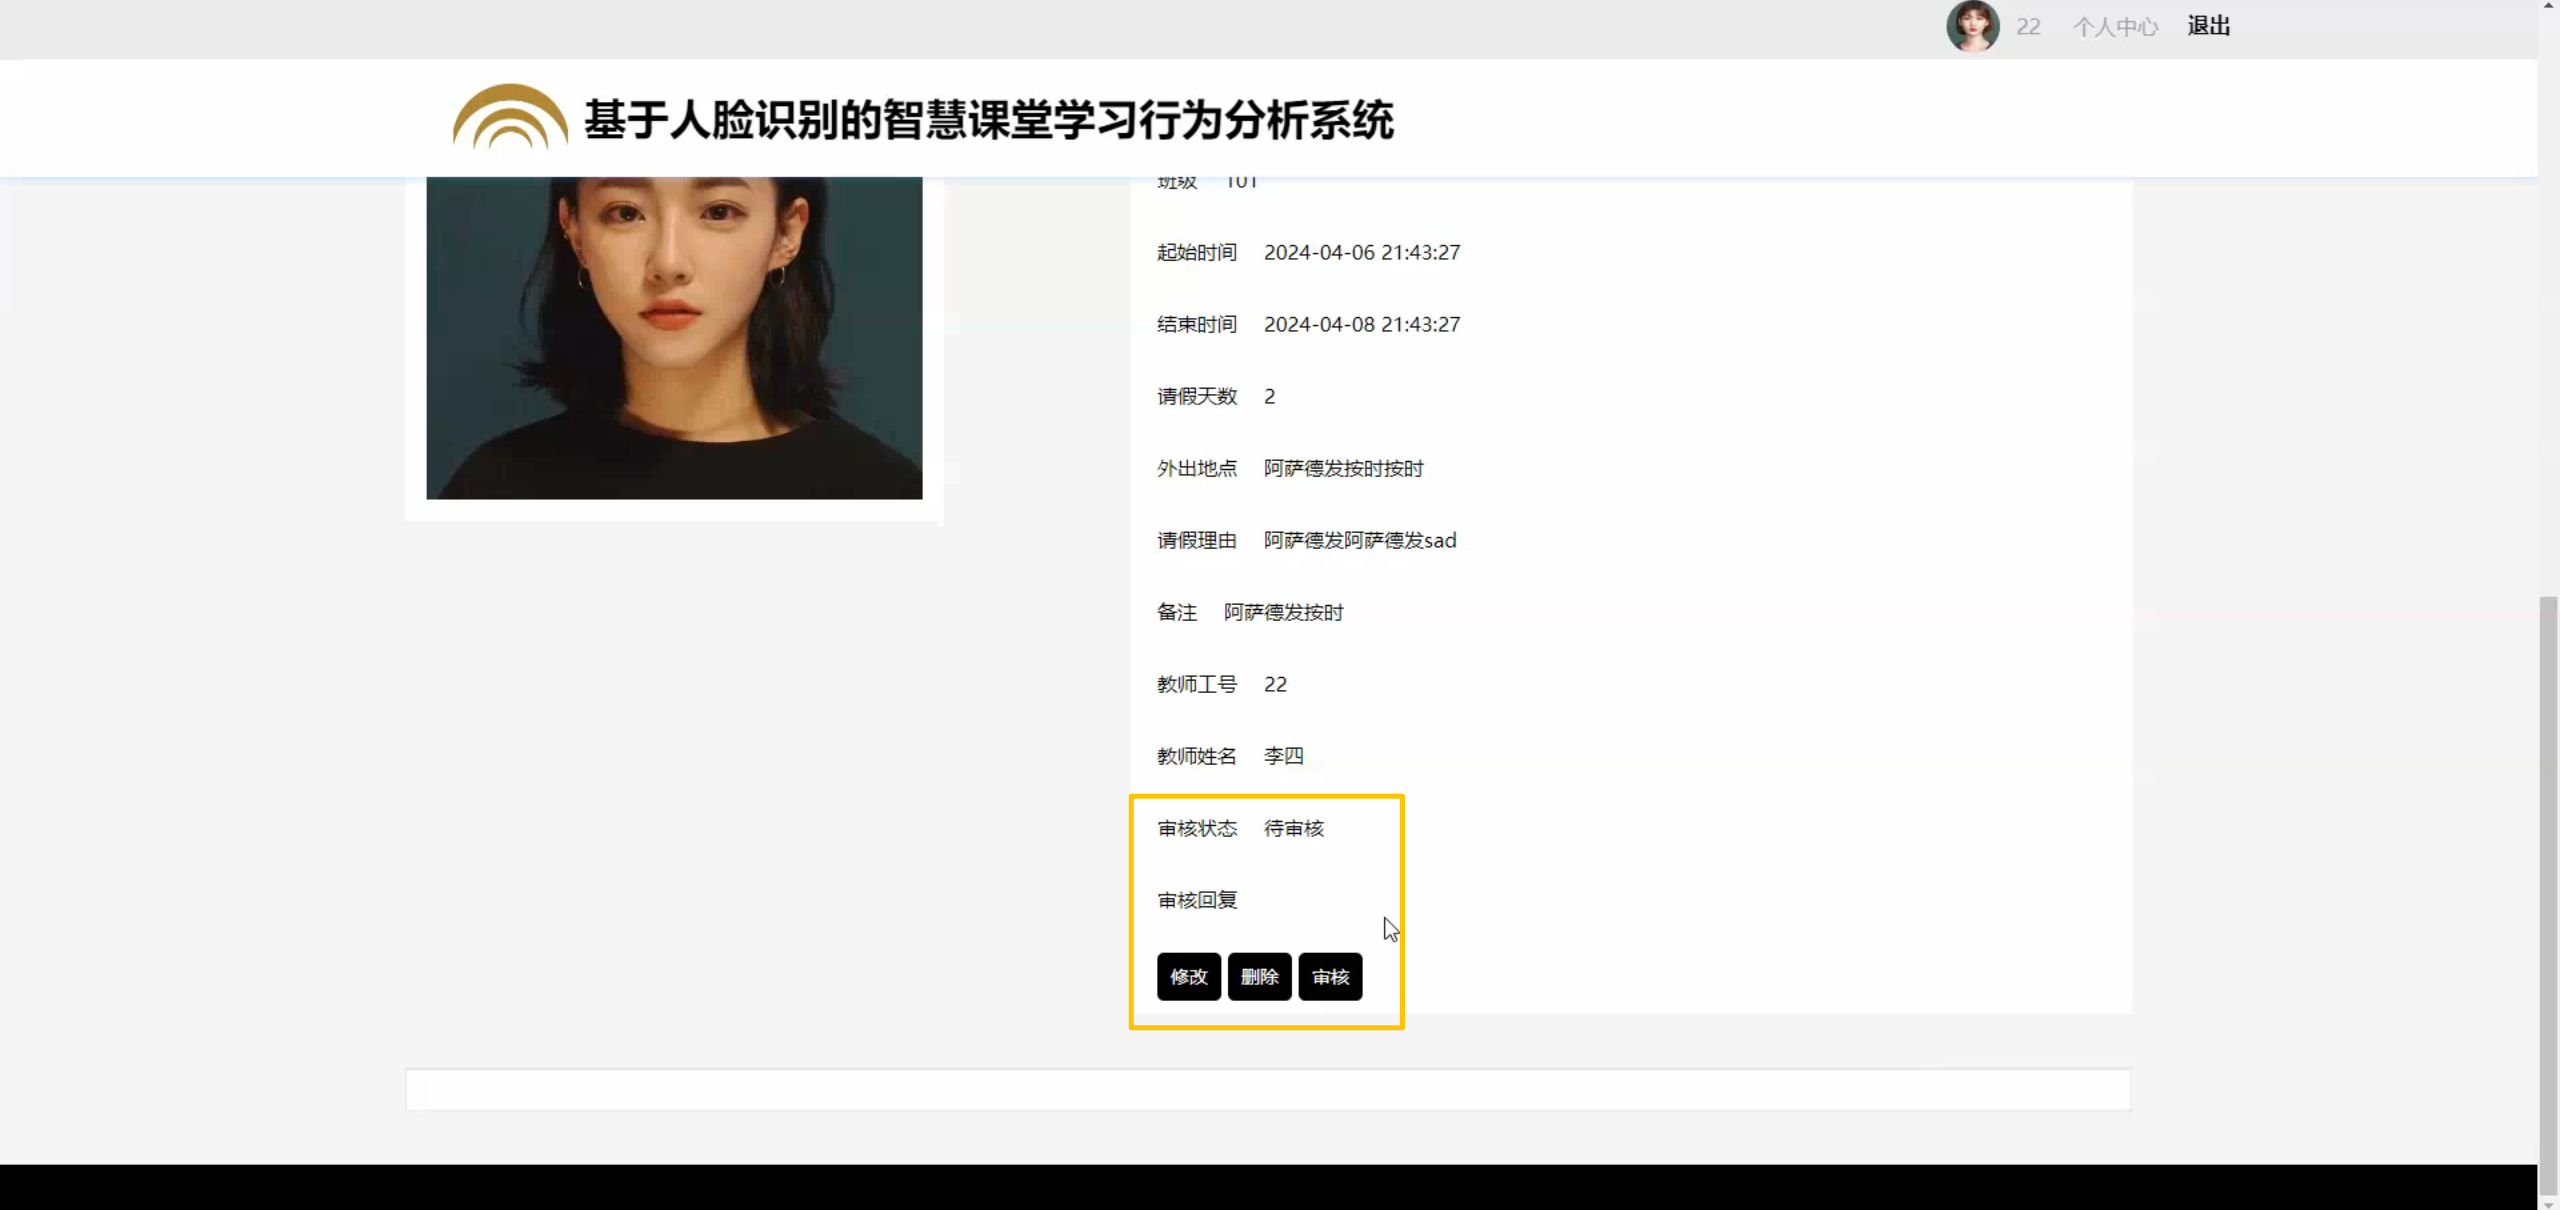The height and width of the screenshot is (1210, 2560).
Task: Click the 起始时间 start time value
Action: click(1361, 253)
